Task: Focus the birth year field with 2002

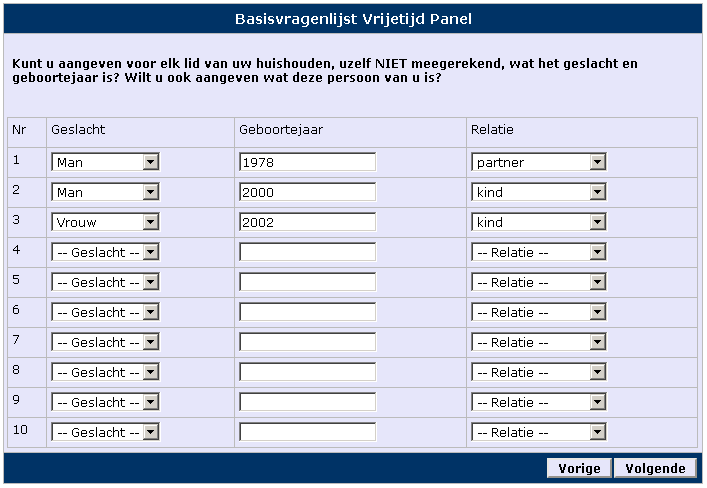Action: pyautogui.click(x=308, y=222)
